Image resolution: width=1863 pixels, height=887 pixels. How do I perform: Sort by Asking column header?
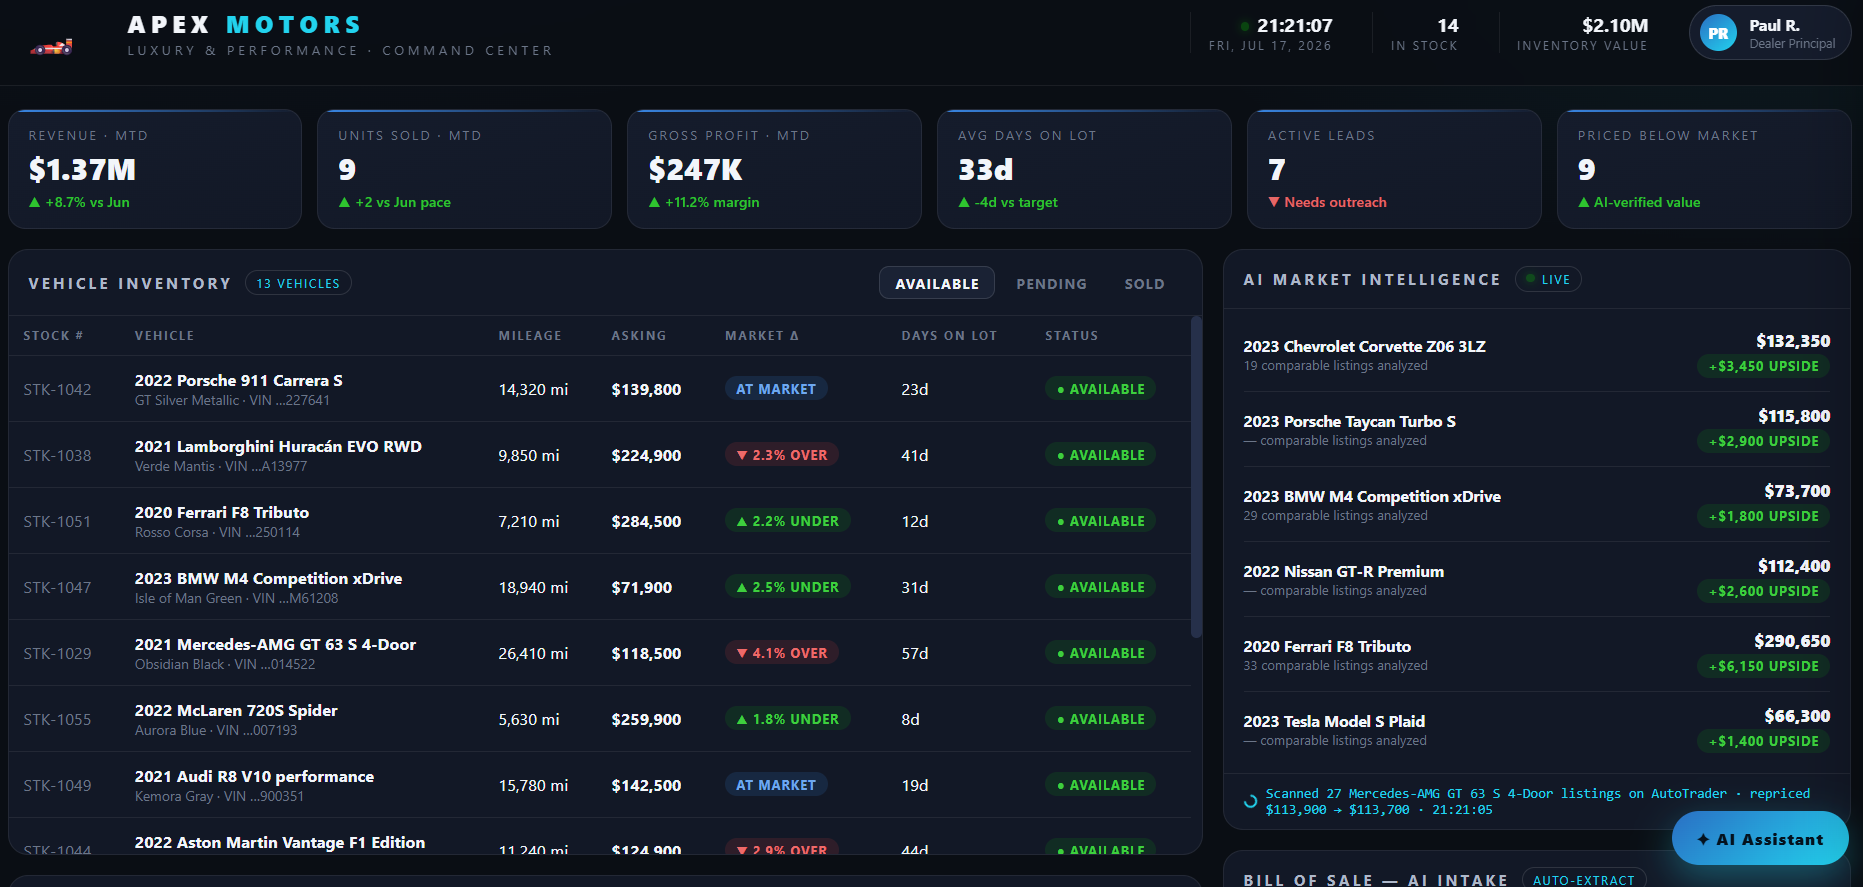click(x=638, y=336)
